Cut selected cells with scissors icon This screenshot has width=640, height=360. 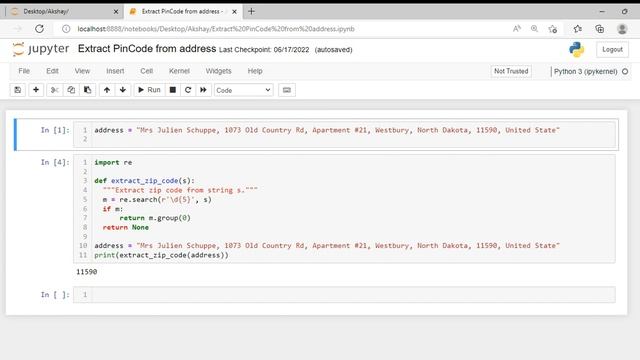54,90
